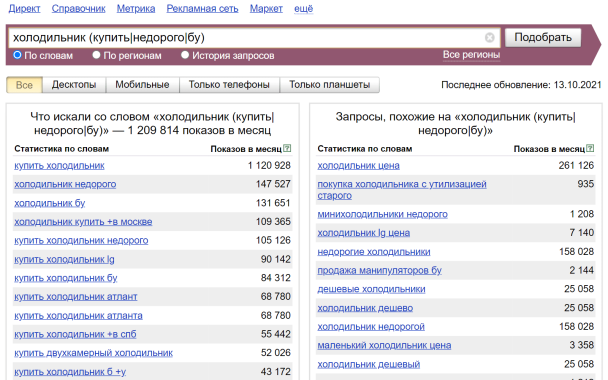Open the 'Метрика' link
Viewport: 608px width, 380px height.
[136, 9]
